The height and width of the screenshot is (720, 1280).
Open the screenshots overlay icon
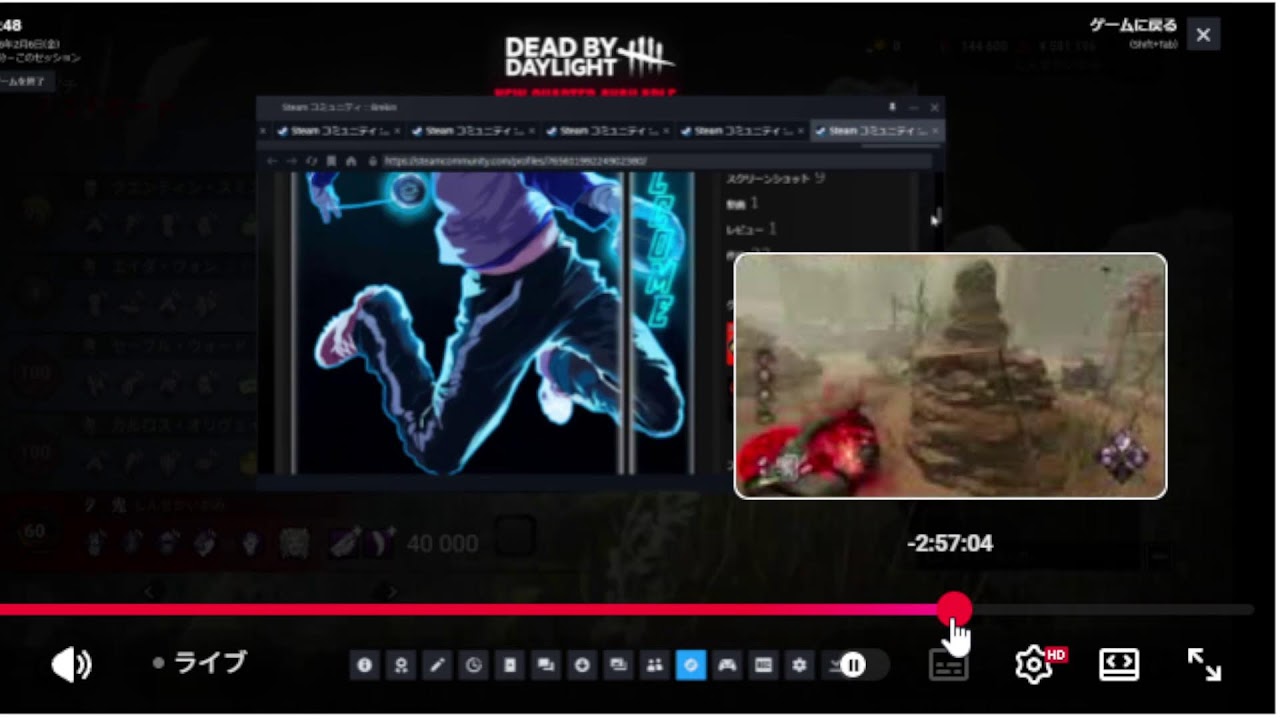point(618,664)
